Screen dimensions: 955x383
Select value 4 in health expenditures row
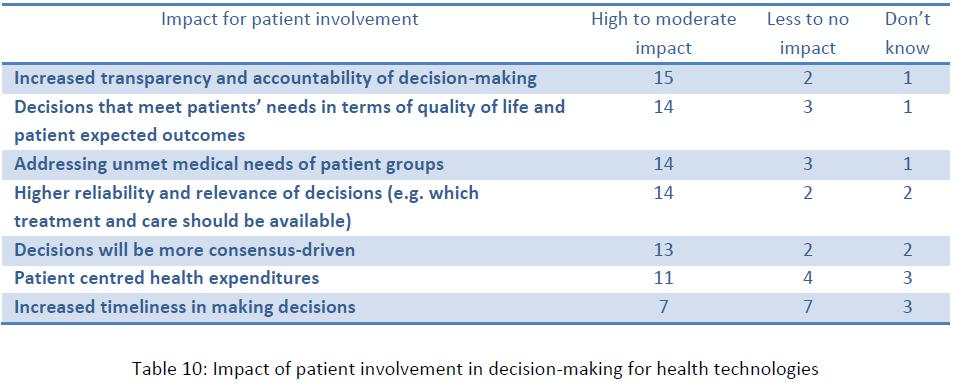pyautogui.click(x=808, y=278)
